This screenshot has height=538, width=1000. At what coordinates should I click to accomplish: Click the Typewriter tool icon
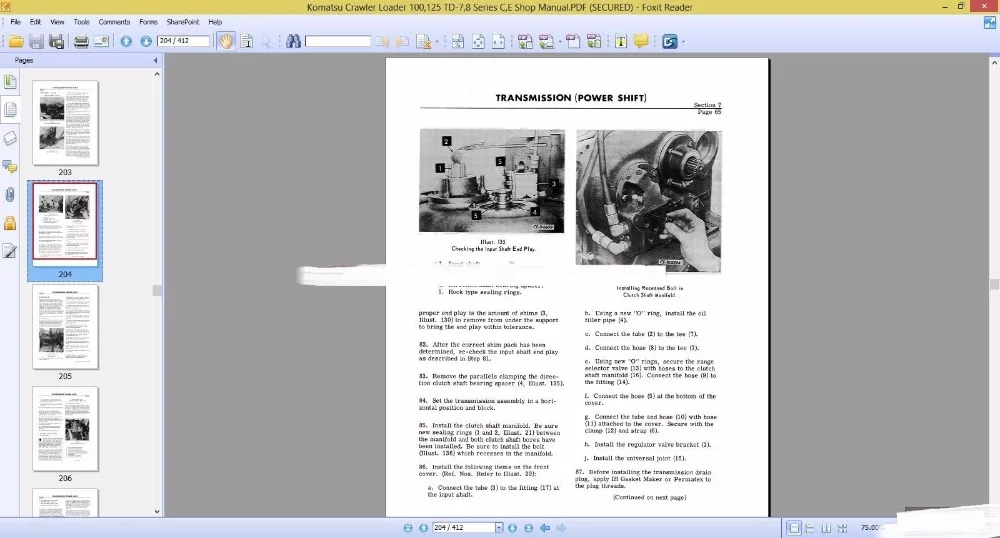pyautogui.click(x=621, y=41)
